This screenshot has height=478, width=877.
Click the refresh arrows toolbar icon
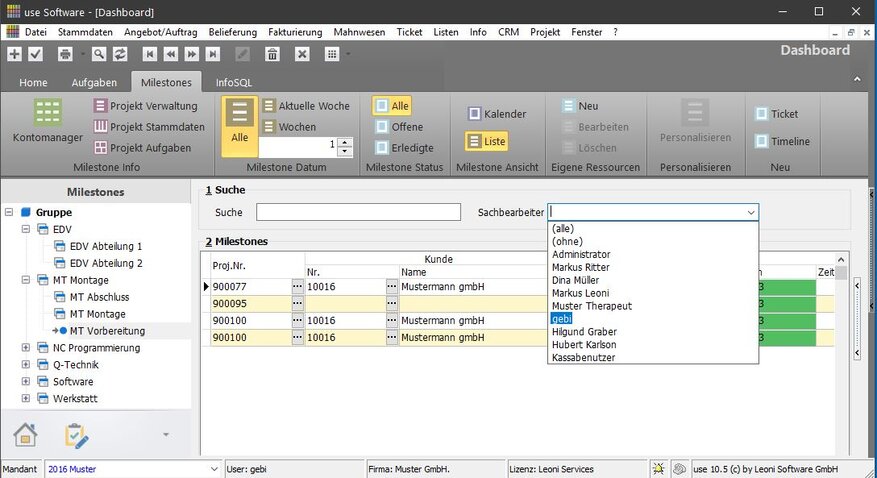120,54
